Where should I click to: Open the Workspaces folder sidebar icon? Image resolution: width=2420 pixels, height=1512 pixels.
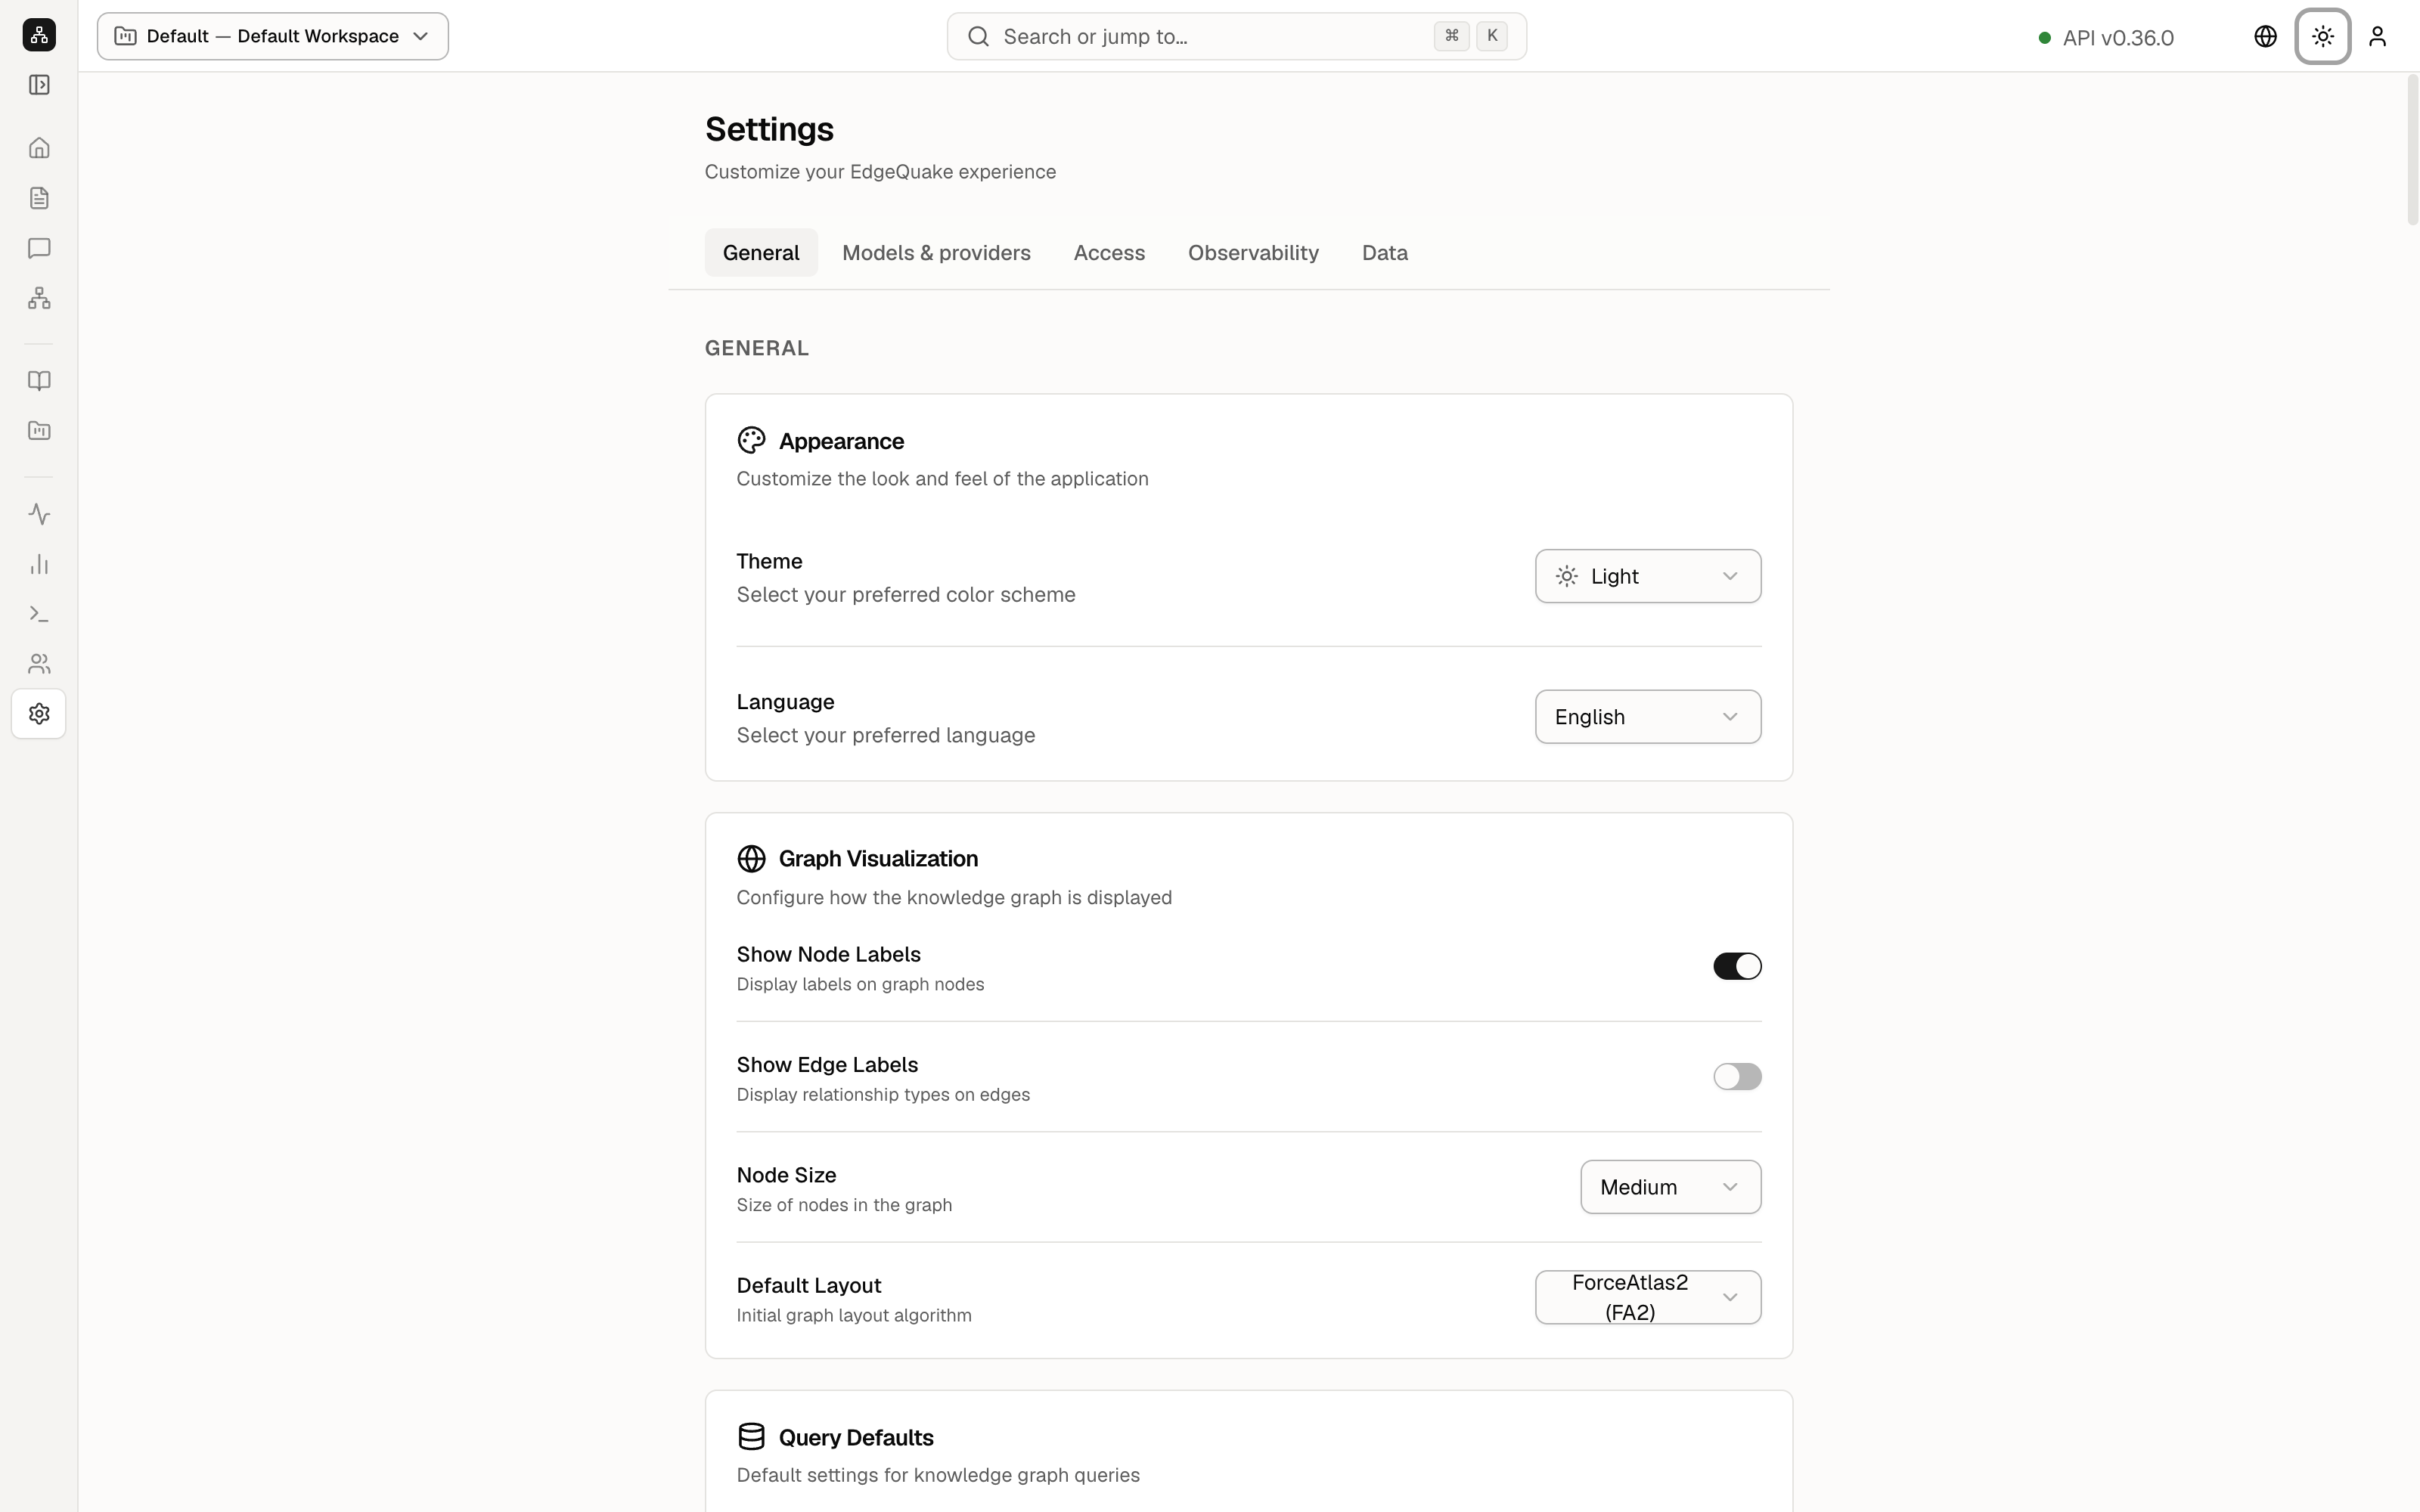39,431
